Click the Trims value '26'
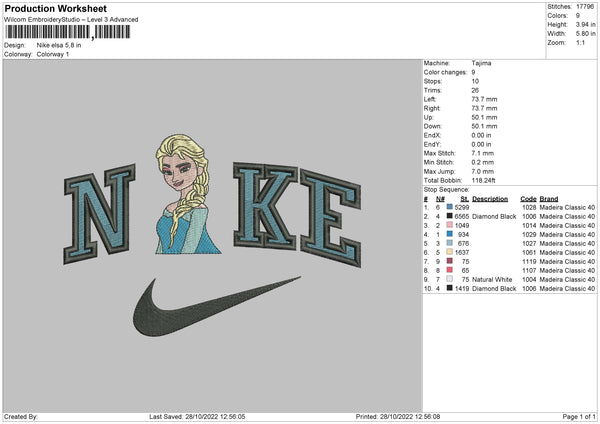This screenshot has width=600, height=424. 475,90
